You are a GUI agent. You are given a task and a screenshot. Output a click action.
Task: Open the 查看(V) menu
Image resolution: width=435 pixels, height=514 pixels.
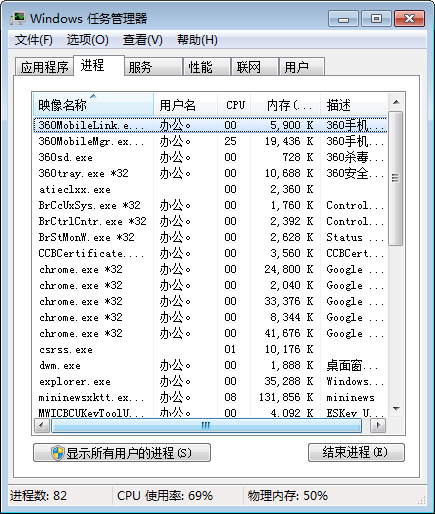coord(143,40)
